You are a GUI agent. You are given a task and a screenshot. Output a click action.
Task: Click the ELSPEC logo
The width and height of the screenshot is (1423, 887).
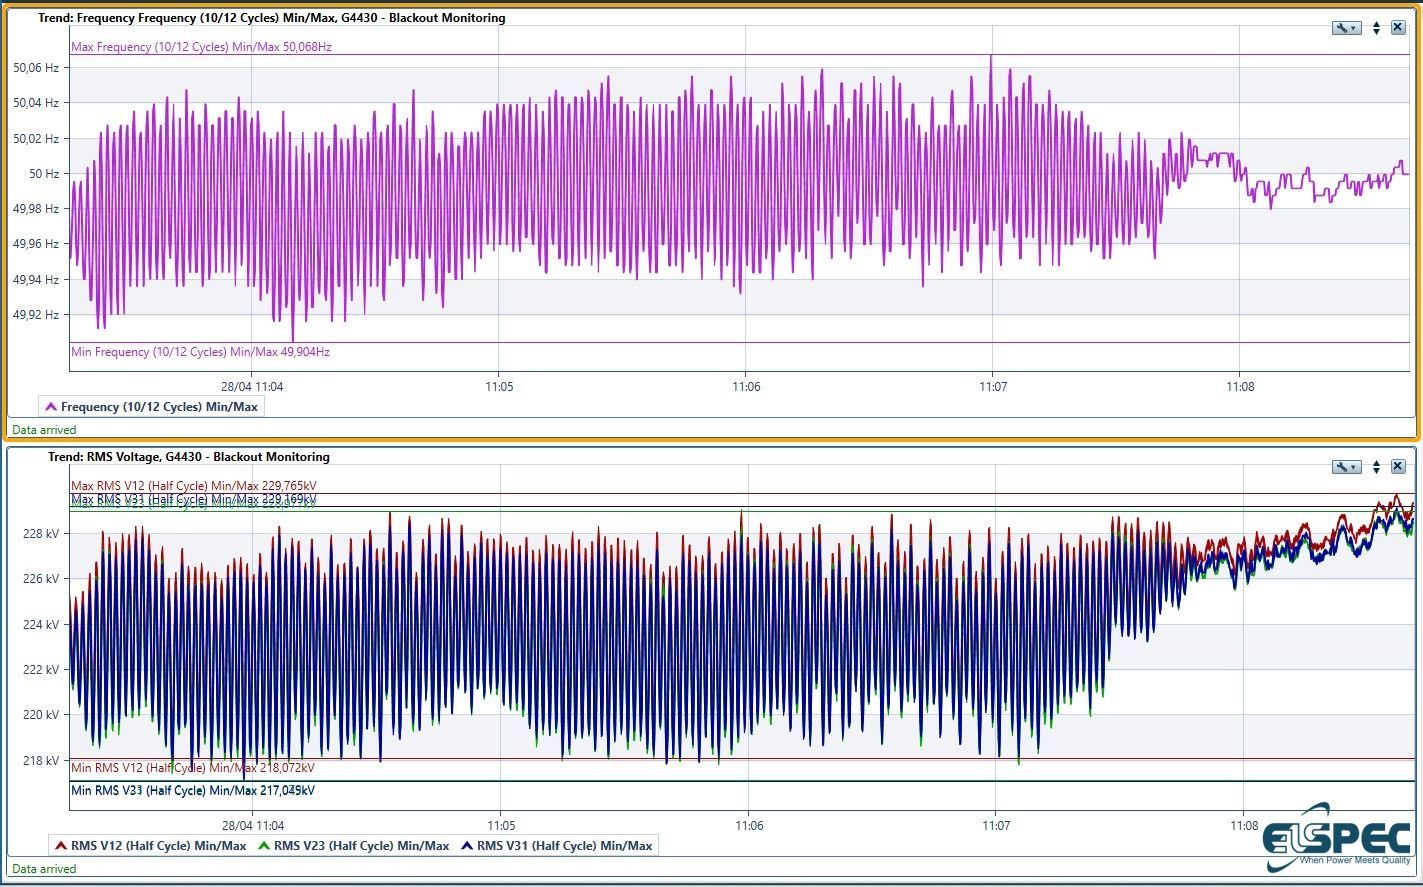1339,838
